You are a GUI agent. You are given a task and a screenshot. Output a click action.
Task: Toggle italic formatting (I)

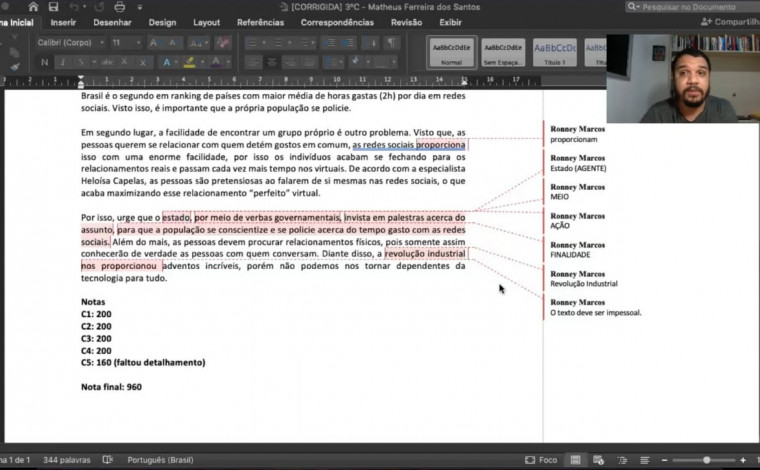pyautogui.click(x=62, y=62)
